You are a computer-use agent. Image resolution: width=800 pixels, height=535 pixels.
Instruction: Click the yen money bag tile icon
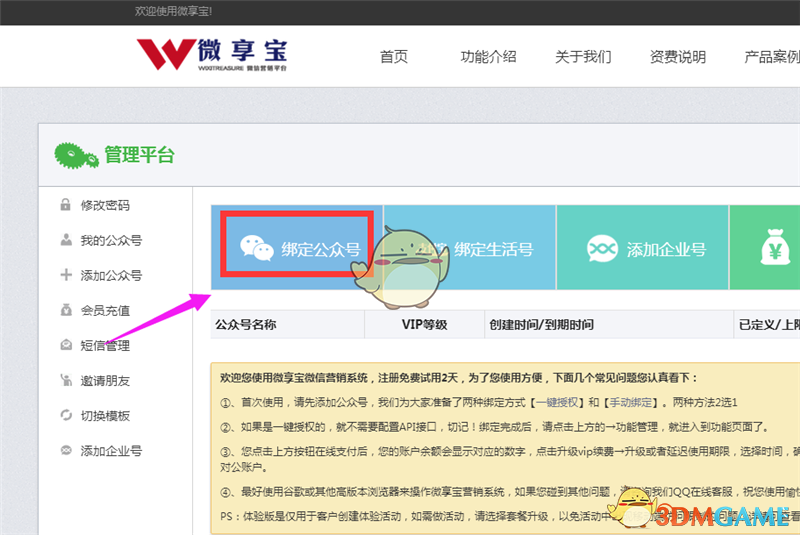(775, 247)
